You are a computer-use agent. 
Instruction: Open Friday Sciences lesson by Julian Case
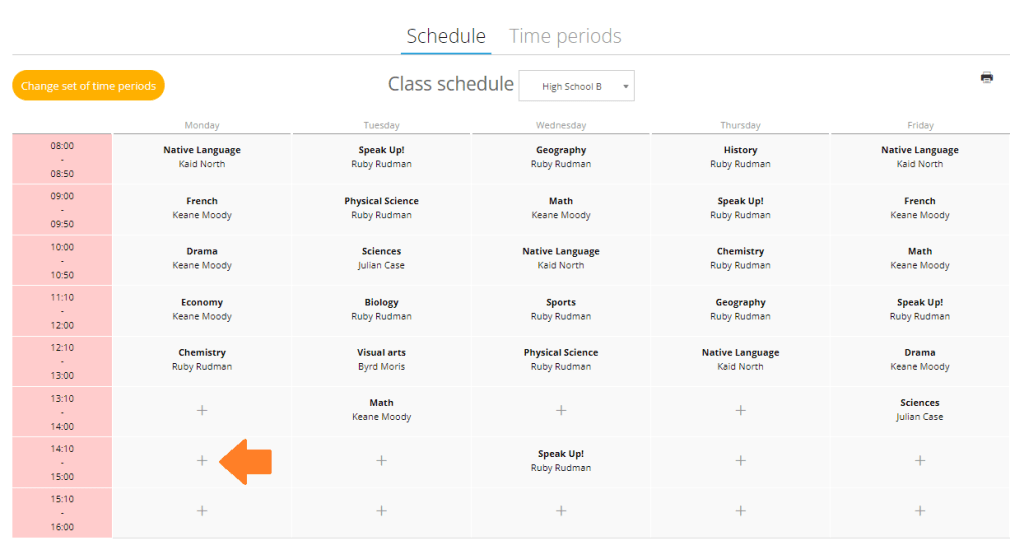pos(920,410)
